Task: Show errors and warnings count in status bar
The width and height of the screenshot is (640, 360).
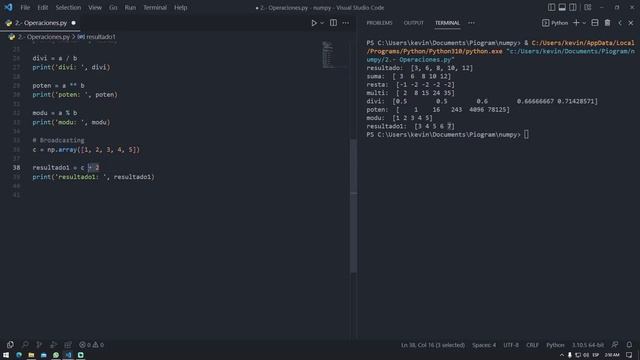Action: point(91,345)
